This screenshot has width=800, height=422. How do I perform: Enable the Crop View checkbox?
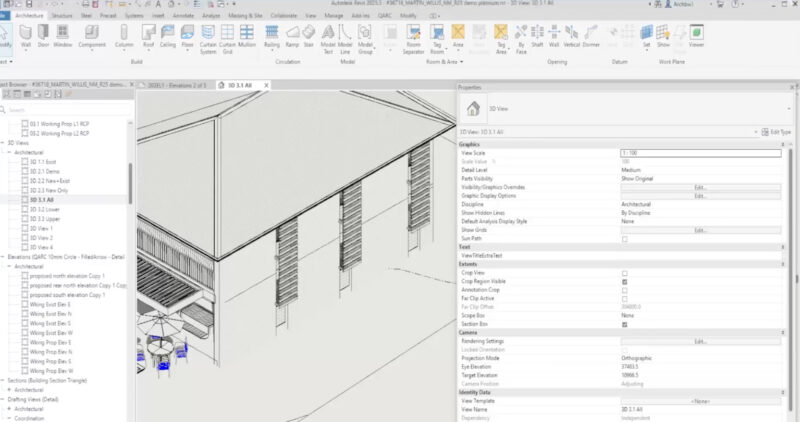pyautogui.click(x=625, y=273)
